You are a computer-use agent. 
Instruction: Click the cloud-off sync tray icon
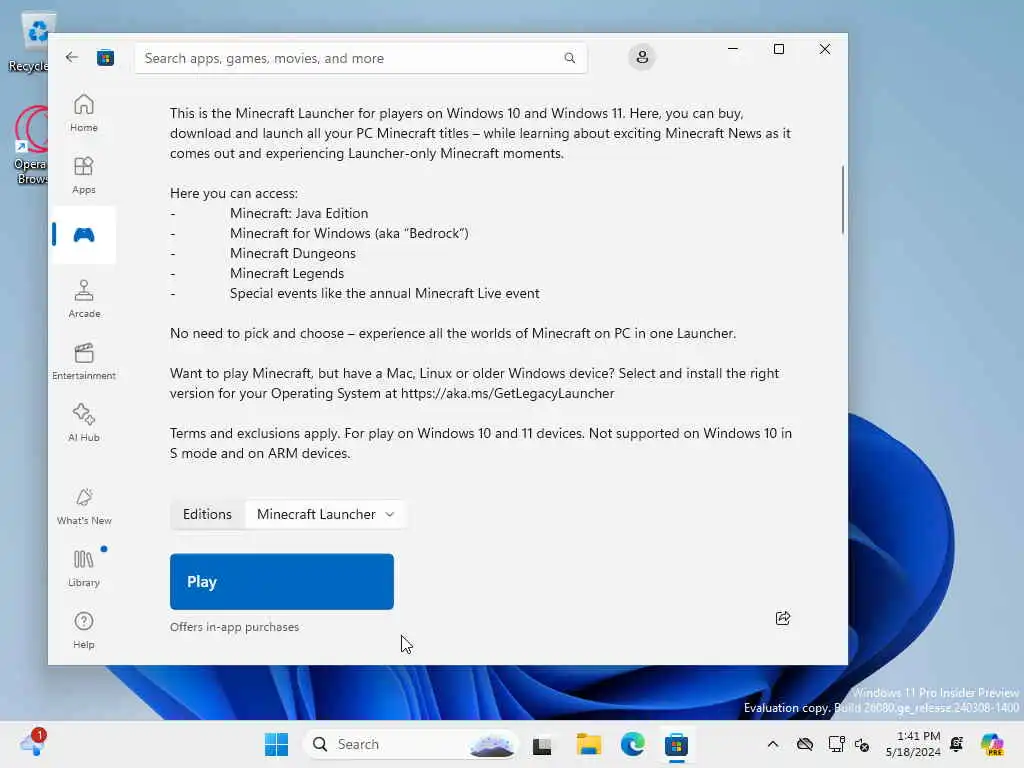pyautogui.click(x=805, y=744)
